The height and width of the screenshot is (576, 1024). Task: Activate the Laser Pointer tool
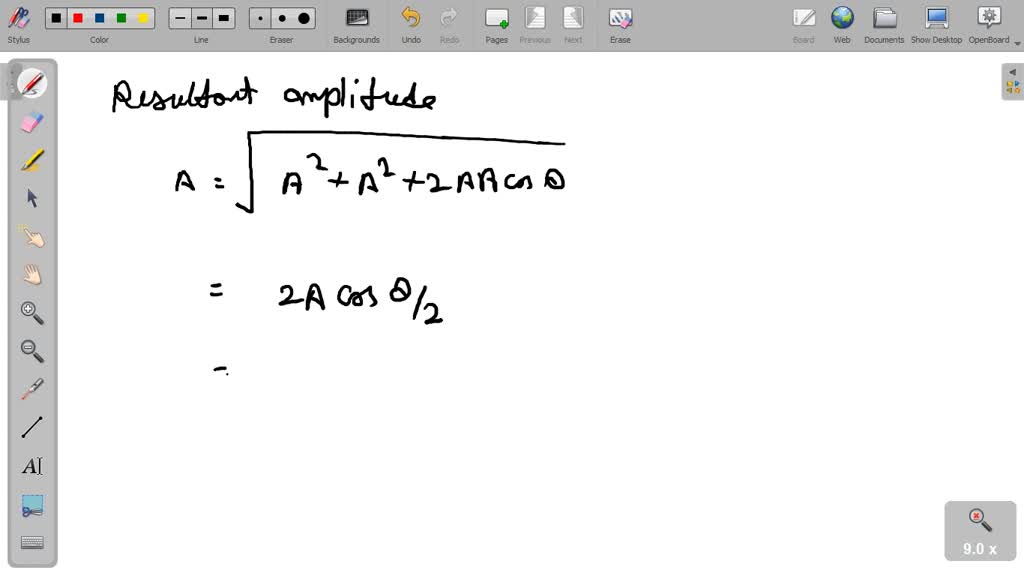30,389
